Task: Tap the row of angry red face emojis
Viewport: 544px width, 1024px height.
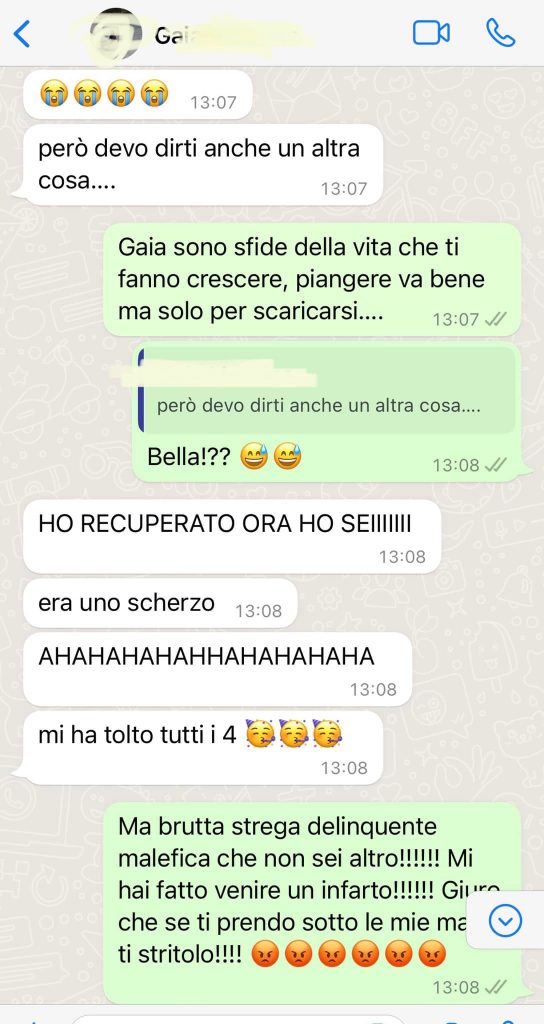Action: pyautogui.click(x=347, y=955)
